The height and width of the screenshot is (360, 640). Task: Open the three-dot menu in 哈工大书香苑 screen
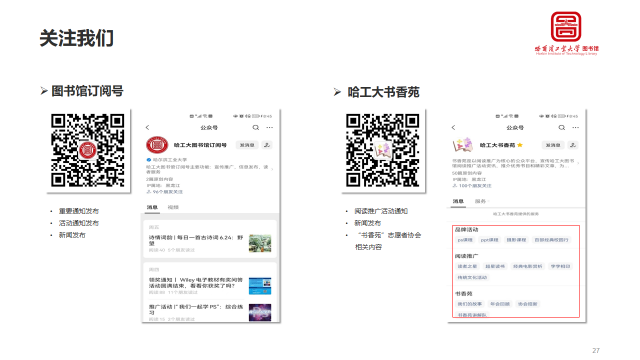[x=576, y=128]
